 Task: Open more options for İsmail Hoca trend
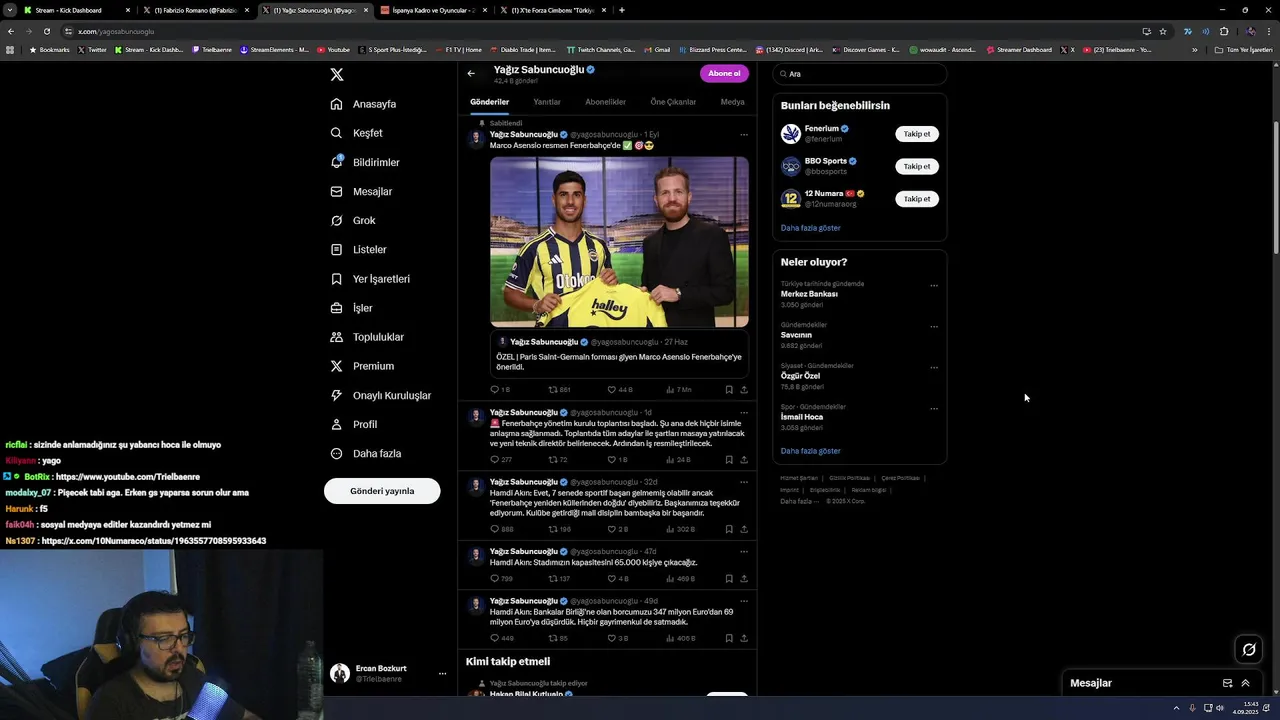click(x=934, y=408)
